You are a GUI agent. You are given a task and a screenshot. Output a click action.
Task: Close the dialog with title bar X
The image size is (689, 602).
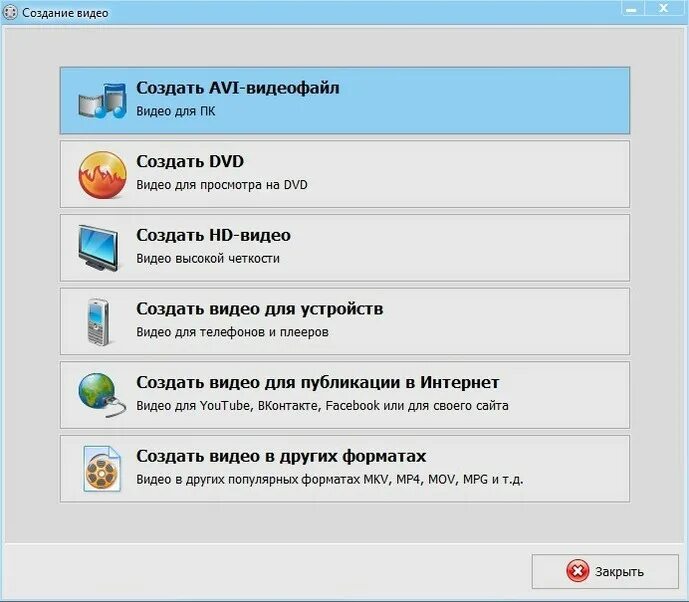click(663, 8)
